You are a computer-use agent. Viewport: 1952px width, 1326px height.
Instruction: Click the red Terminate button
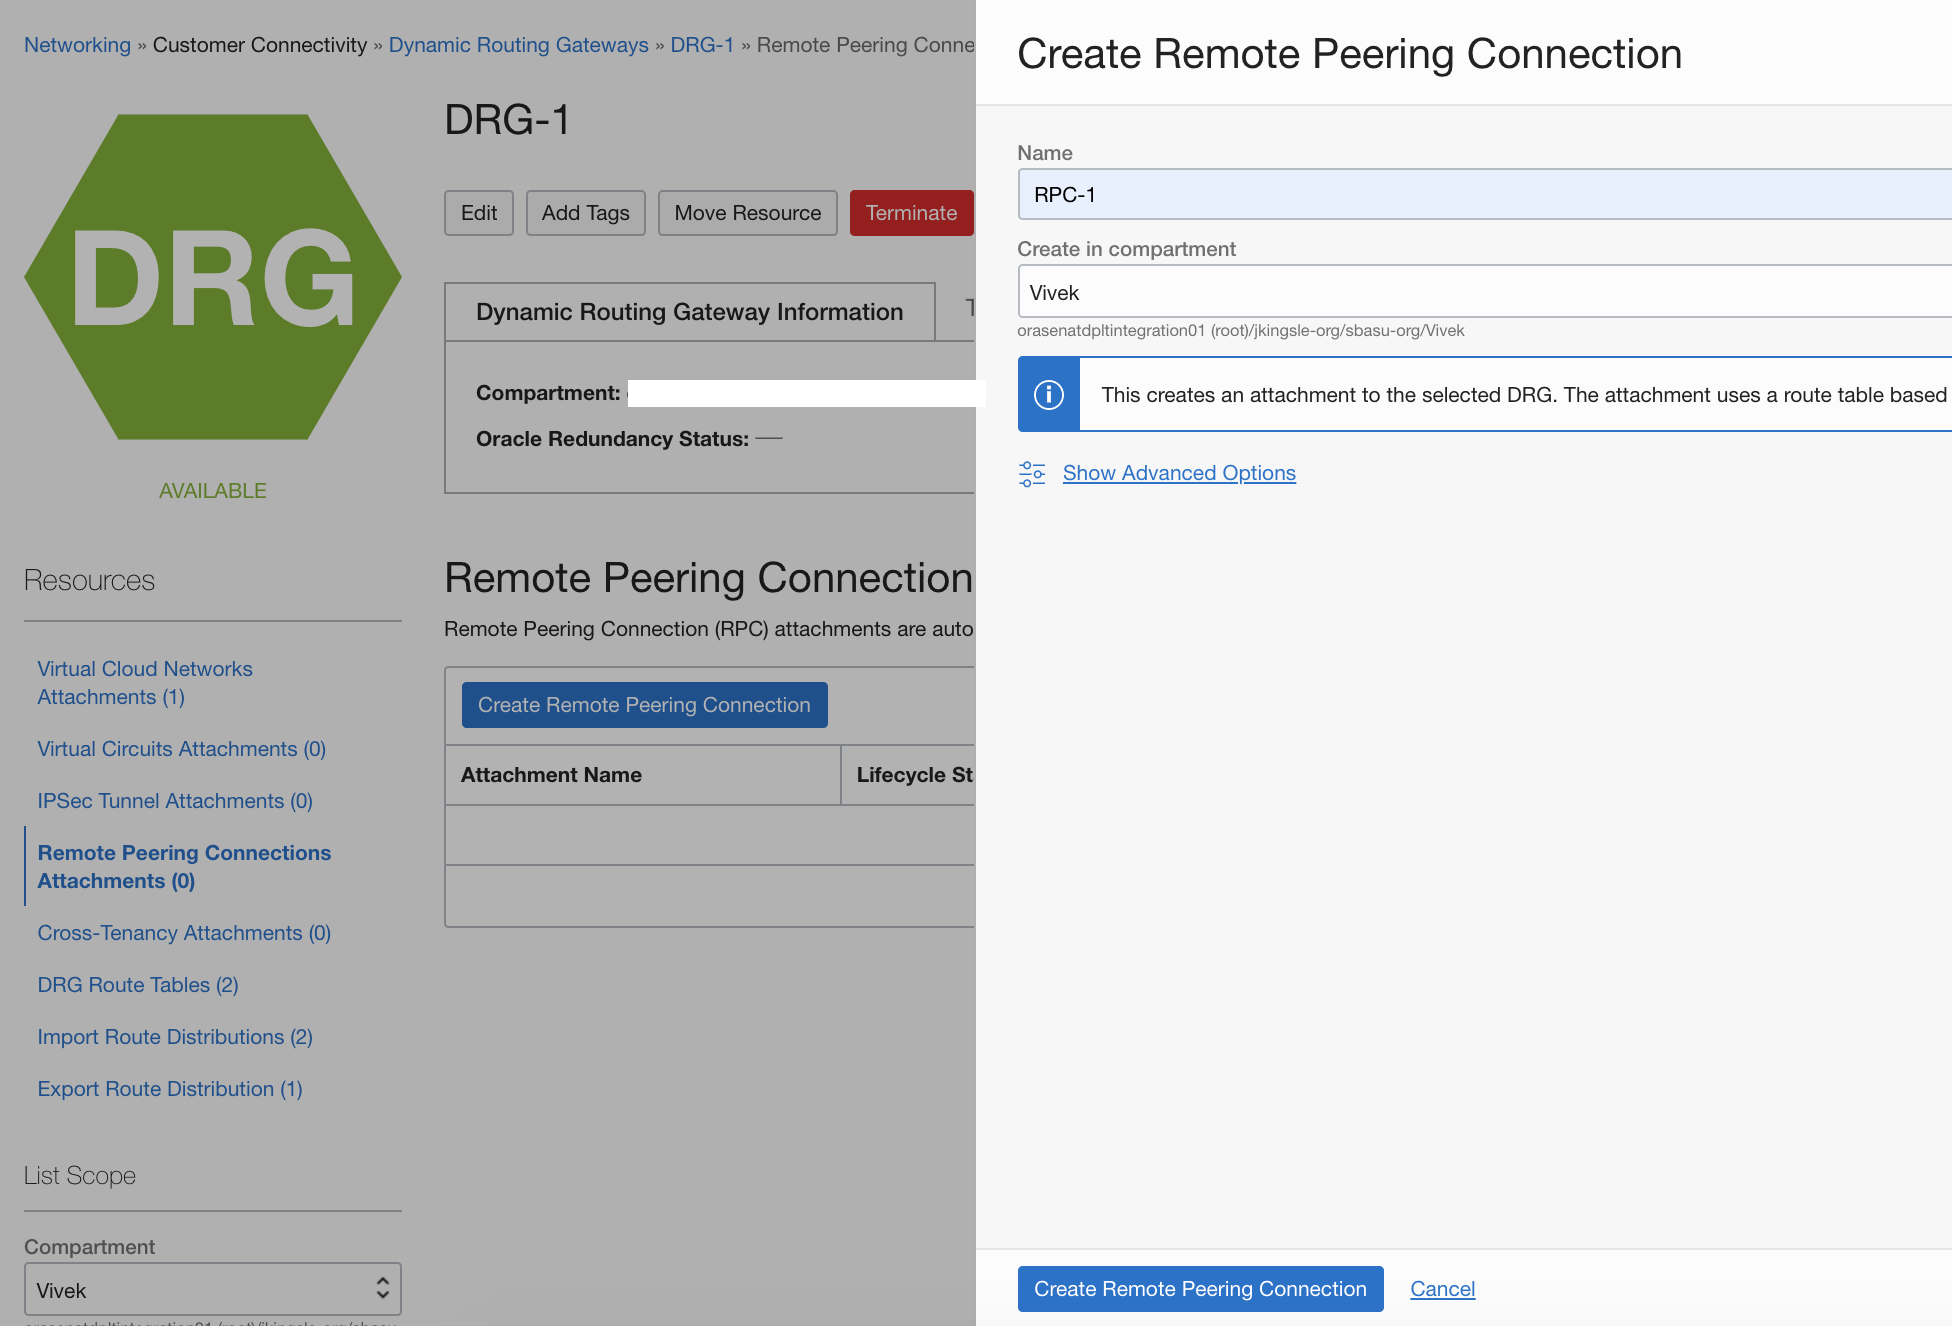[x=911, y=212]
